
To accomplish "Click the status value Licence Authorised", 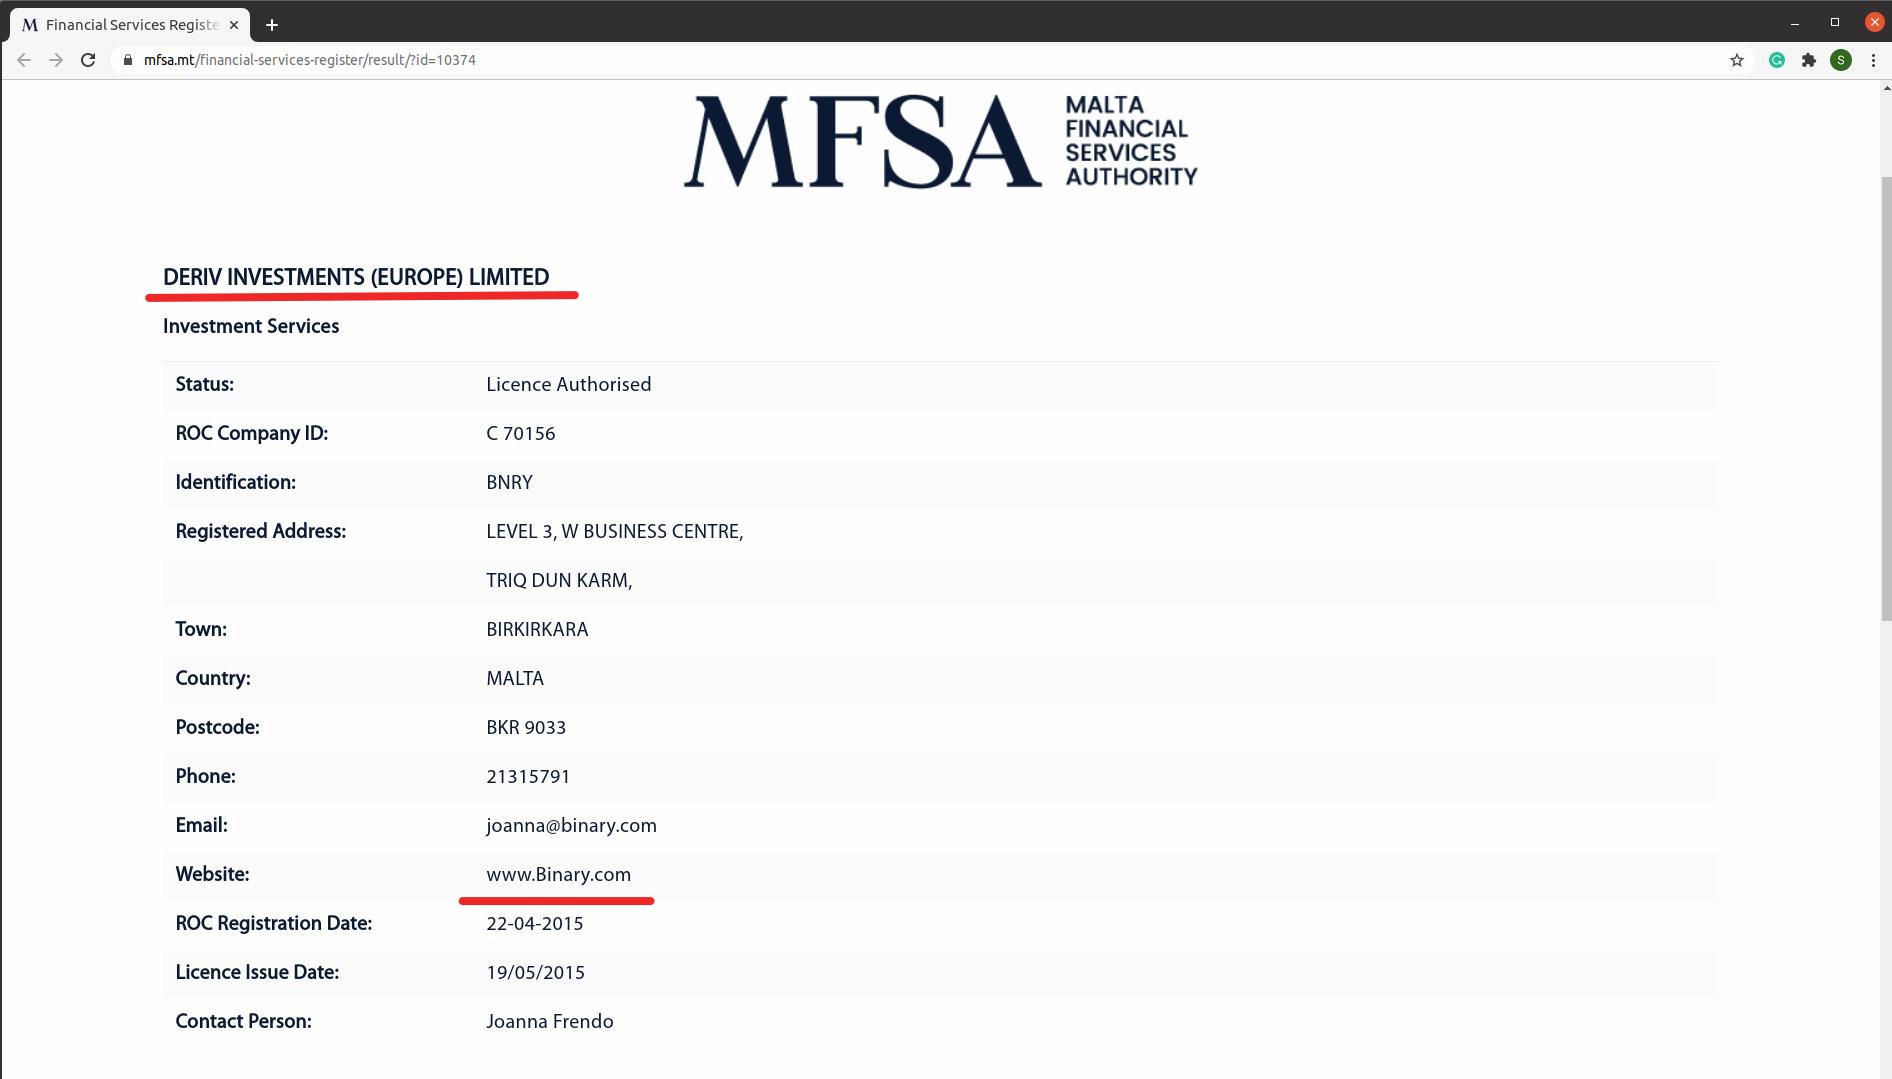I will [x=568, y=385].
